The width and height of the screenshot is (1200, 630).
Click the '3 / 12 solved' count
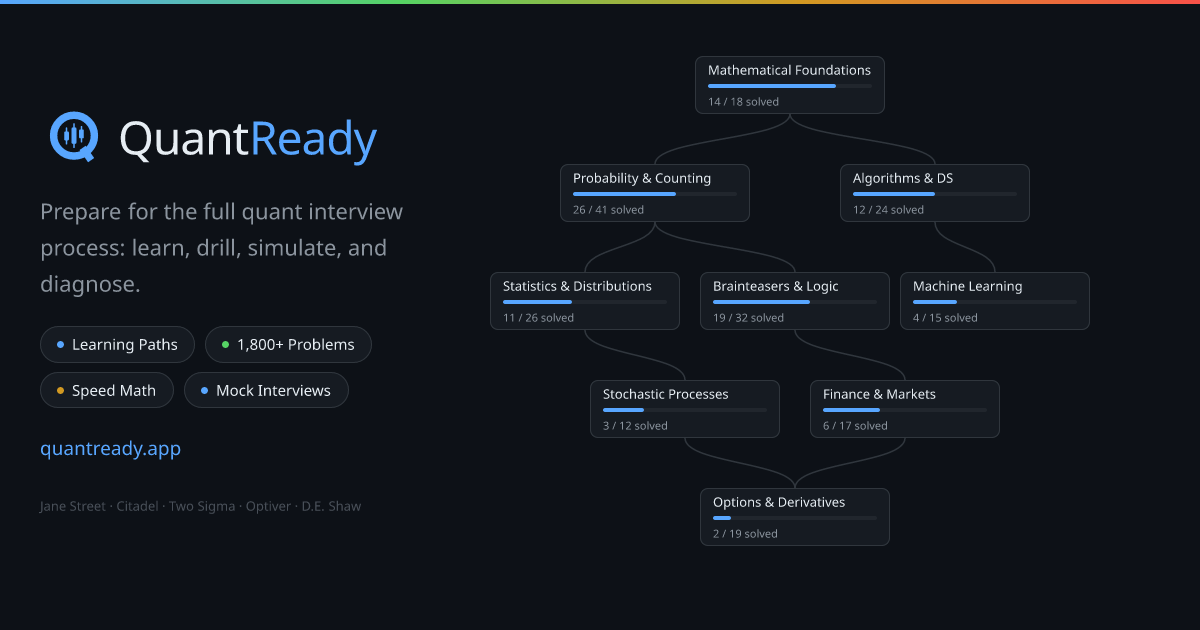(x=635, y=426)
